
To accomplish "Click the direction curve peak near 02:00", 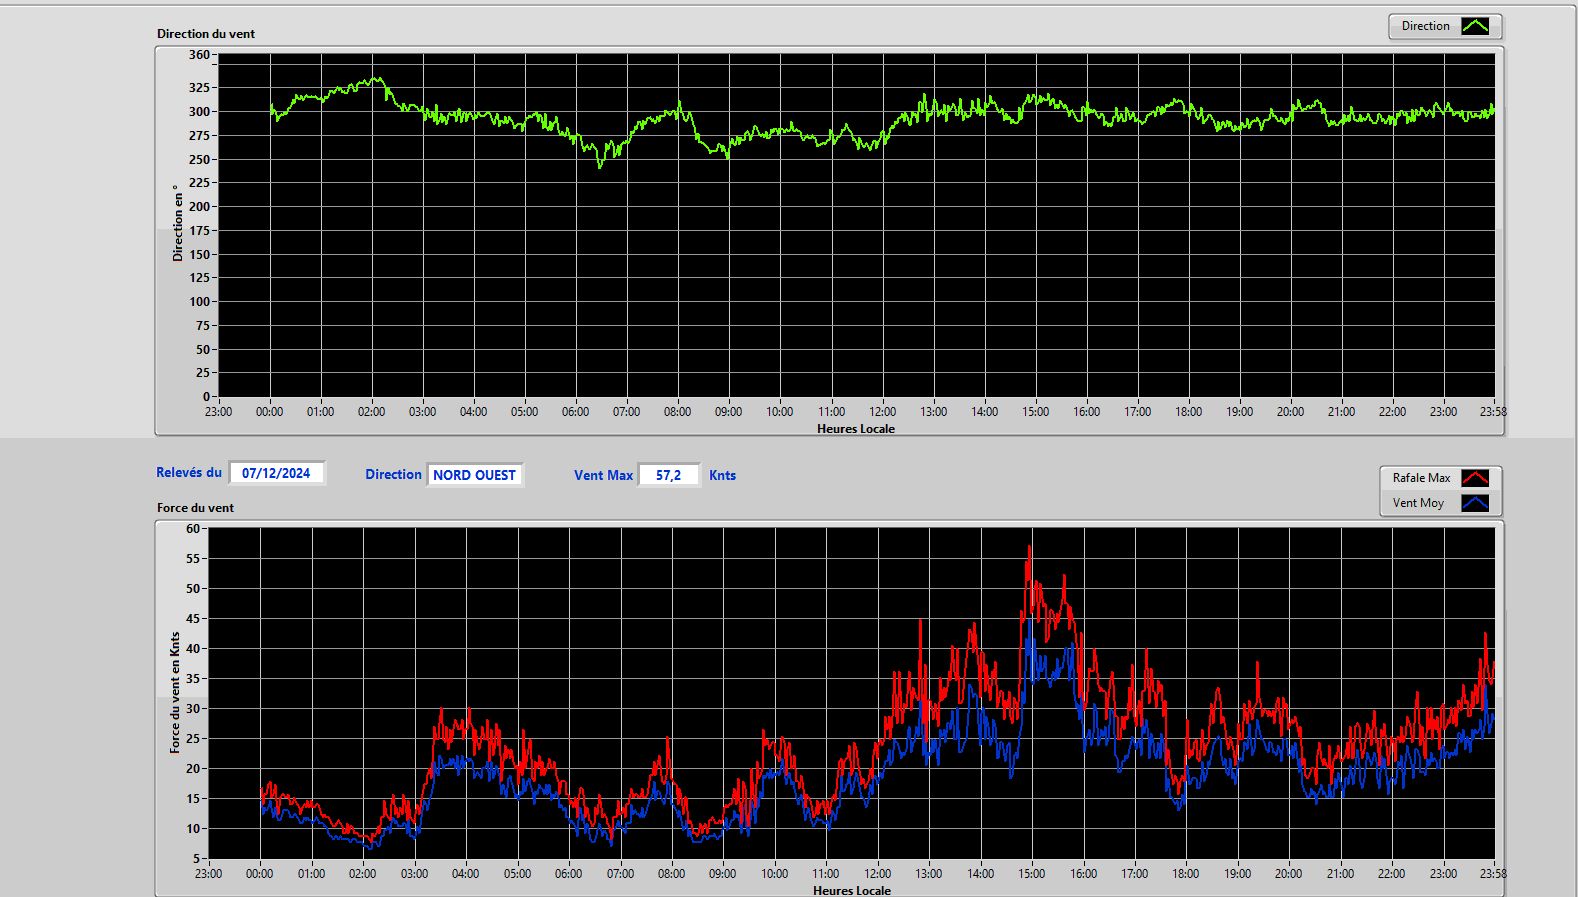I will click(x=377, y=78).
